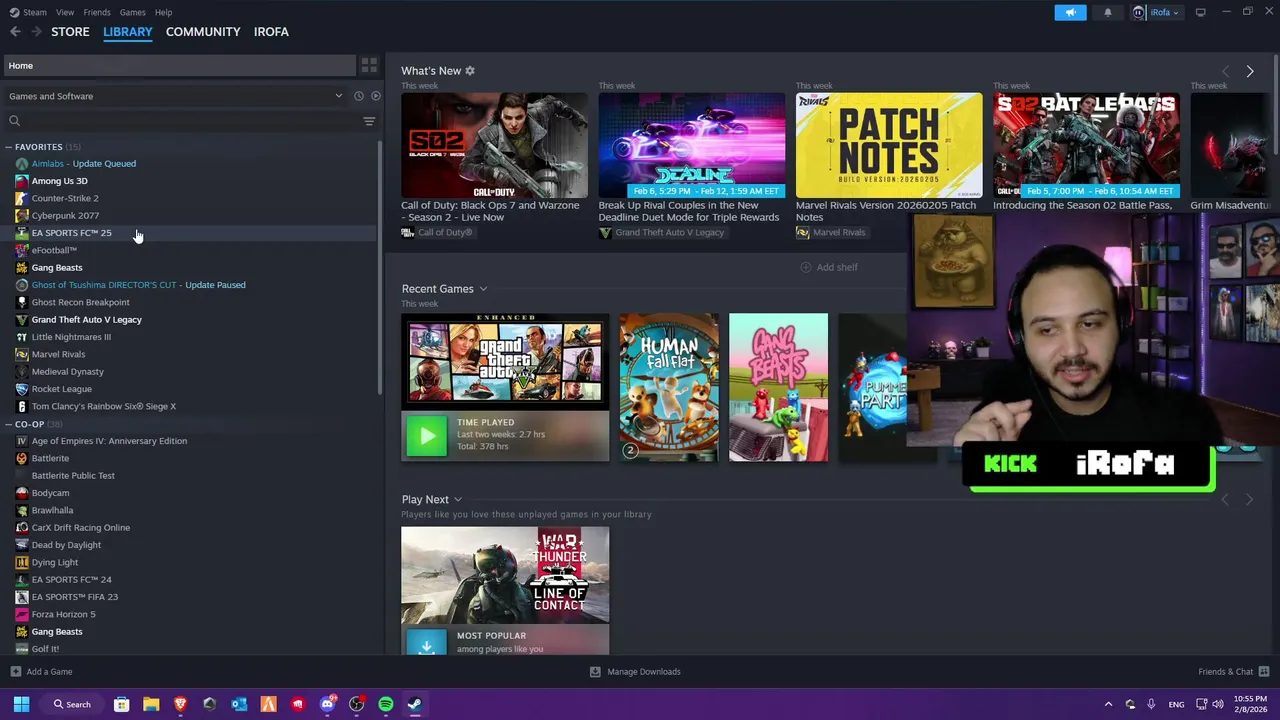Open the IROFA profile tab
Screen dimensions: 1280x720
(x=271, y=32)
